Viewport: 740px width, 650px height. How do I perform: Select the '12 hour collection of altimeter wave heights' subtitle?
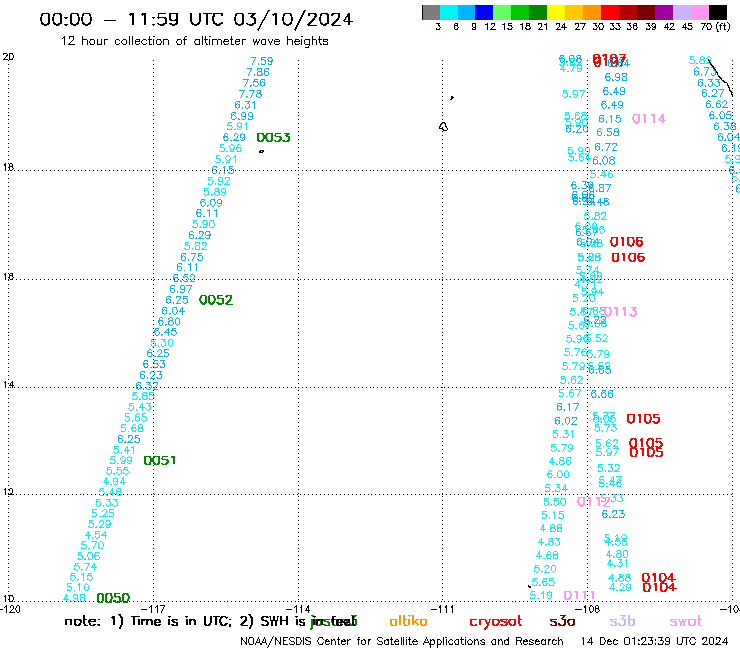click(194, 41)
